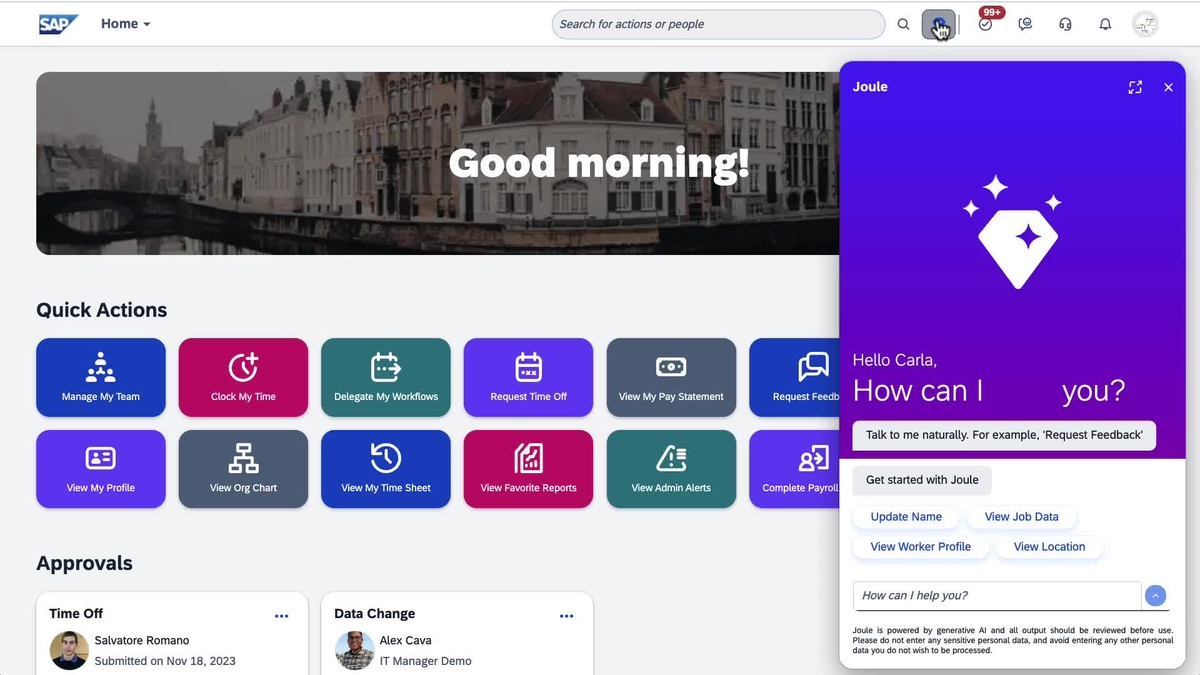Image resolution: width=1200 pixels, height=675 pixels.
Task: Choose the View Worker Profile suggestion
Action: click(x=920, y=547)
